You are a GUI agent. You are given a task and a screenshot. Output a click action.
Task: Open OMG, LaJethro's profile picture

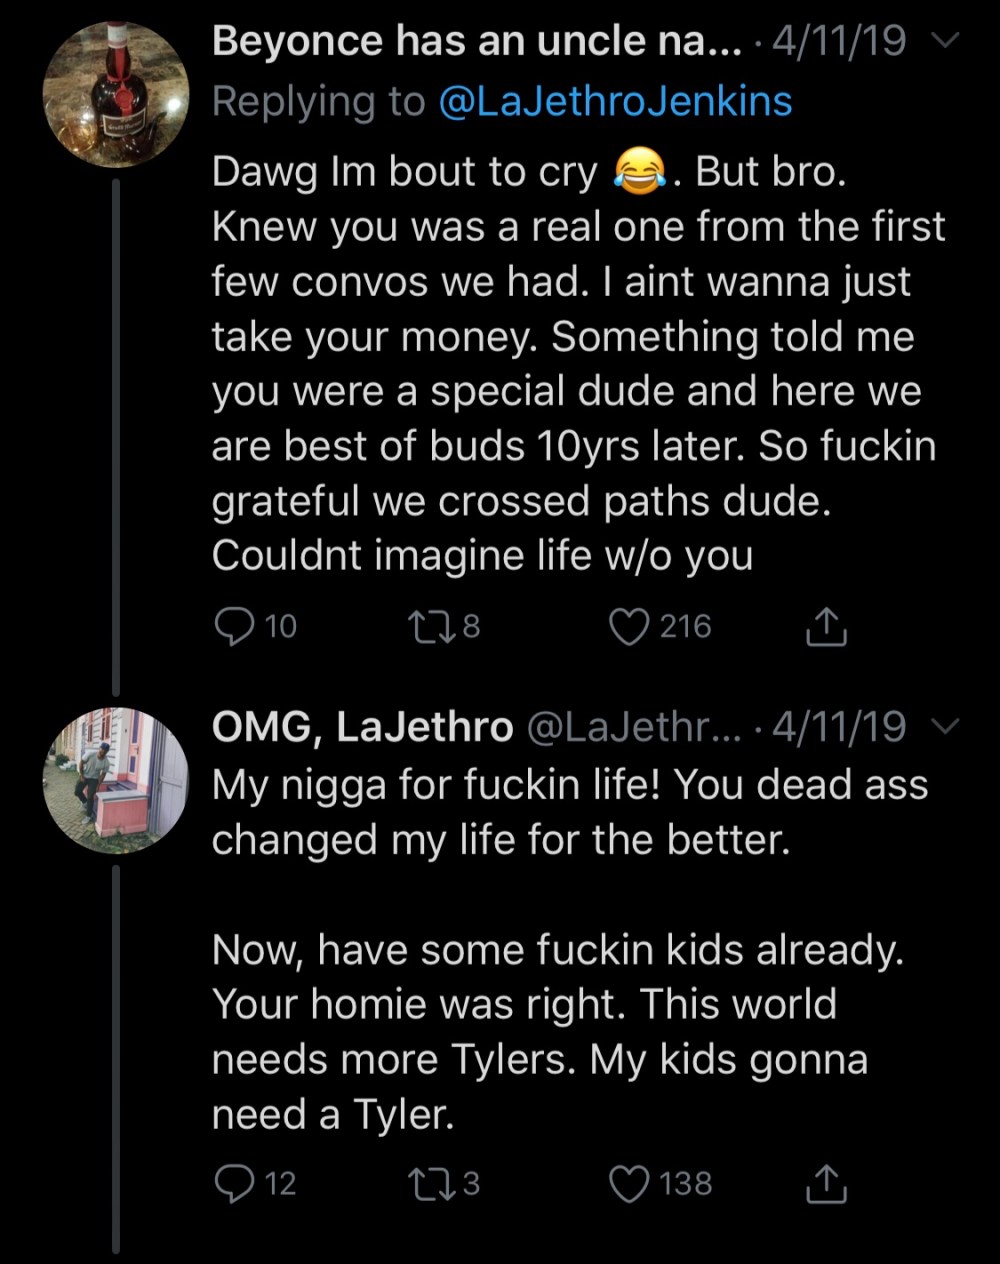116,780
